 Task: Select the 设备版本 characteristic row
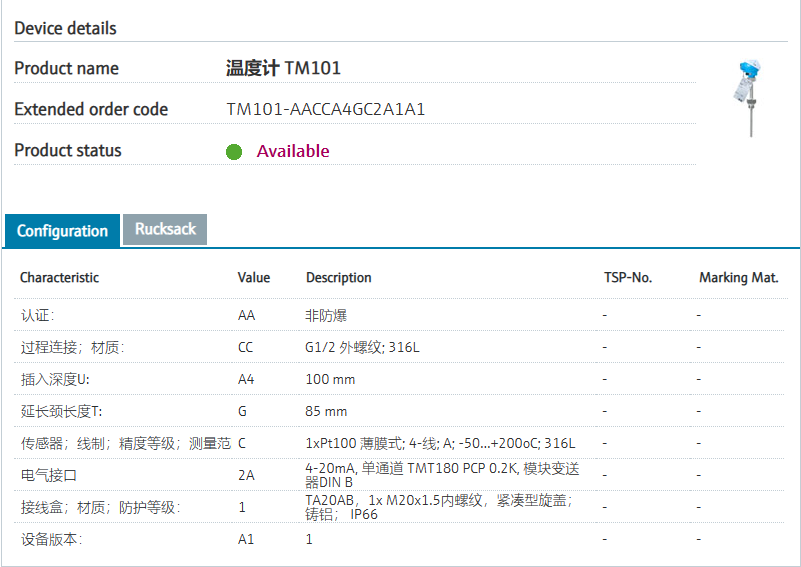[52, 539]
